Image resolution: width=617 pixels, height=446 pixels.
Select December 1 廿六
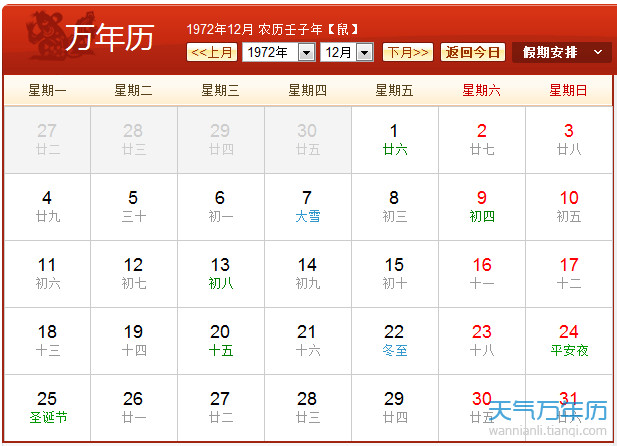click(x=395, y=140)
